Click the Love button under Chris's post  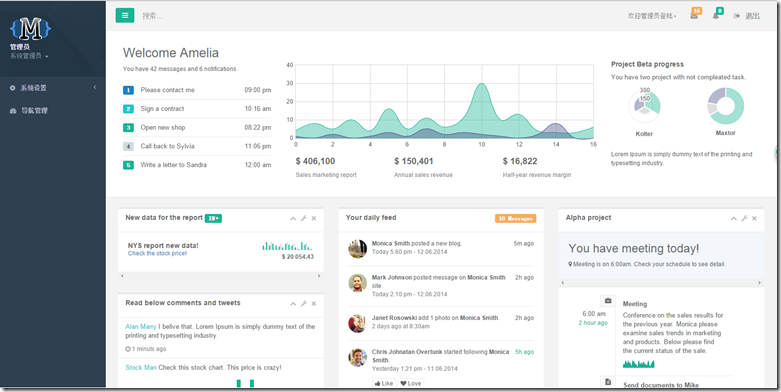click(411, 383)
